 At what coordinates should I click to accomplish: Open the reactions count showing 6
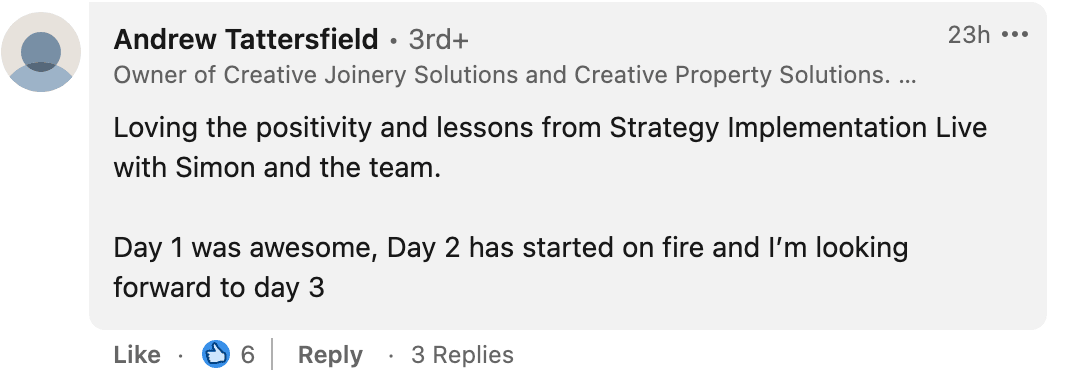pyautogui.click(x=247, y=355)
